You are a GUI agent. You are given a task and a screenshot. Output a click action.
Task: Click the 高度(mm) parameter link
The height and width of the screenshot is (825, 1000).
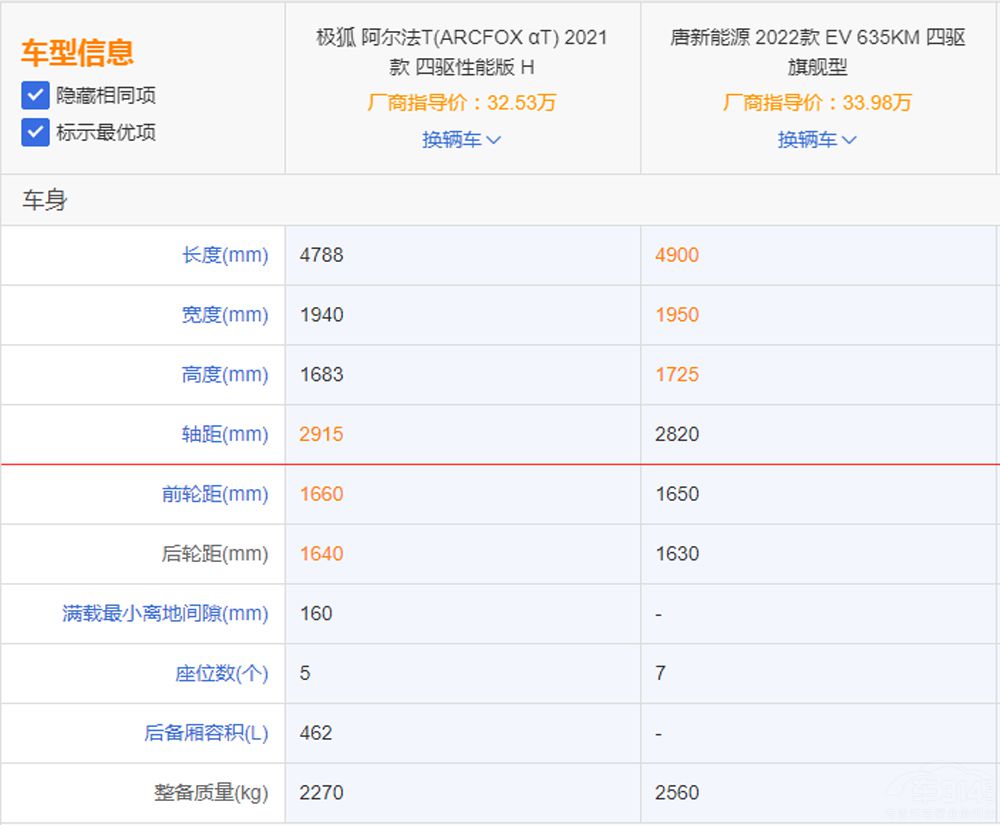point(225,375)
